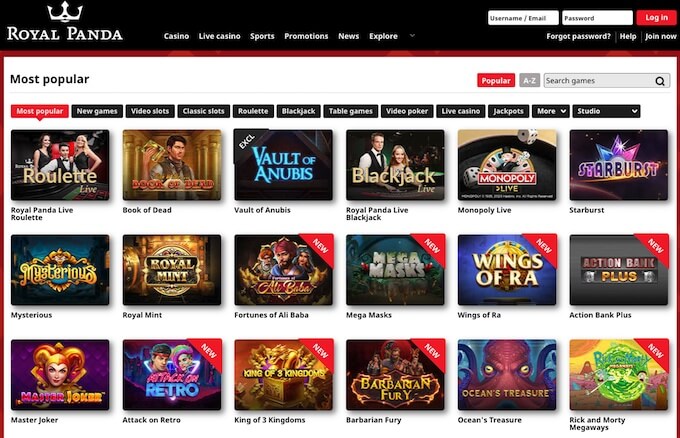Open the Live casino menu item
680x438 pixels.
pyautogui.click(x=219, y=36)
